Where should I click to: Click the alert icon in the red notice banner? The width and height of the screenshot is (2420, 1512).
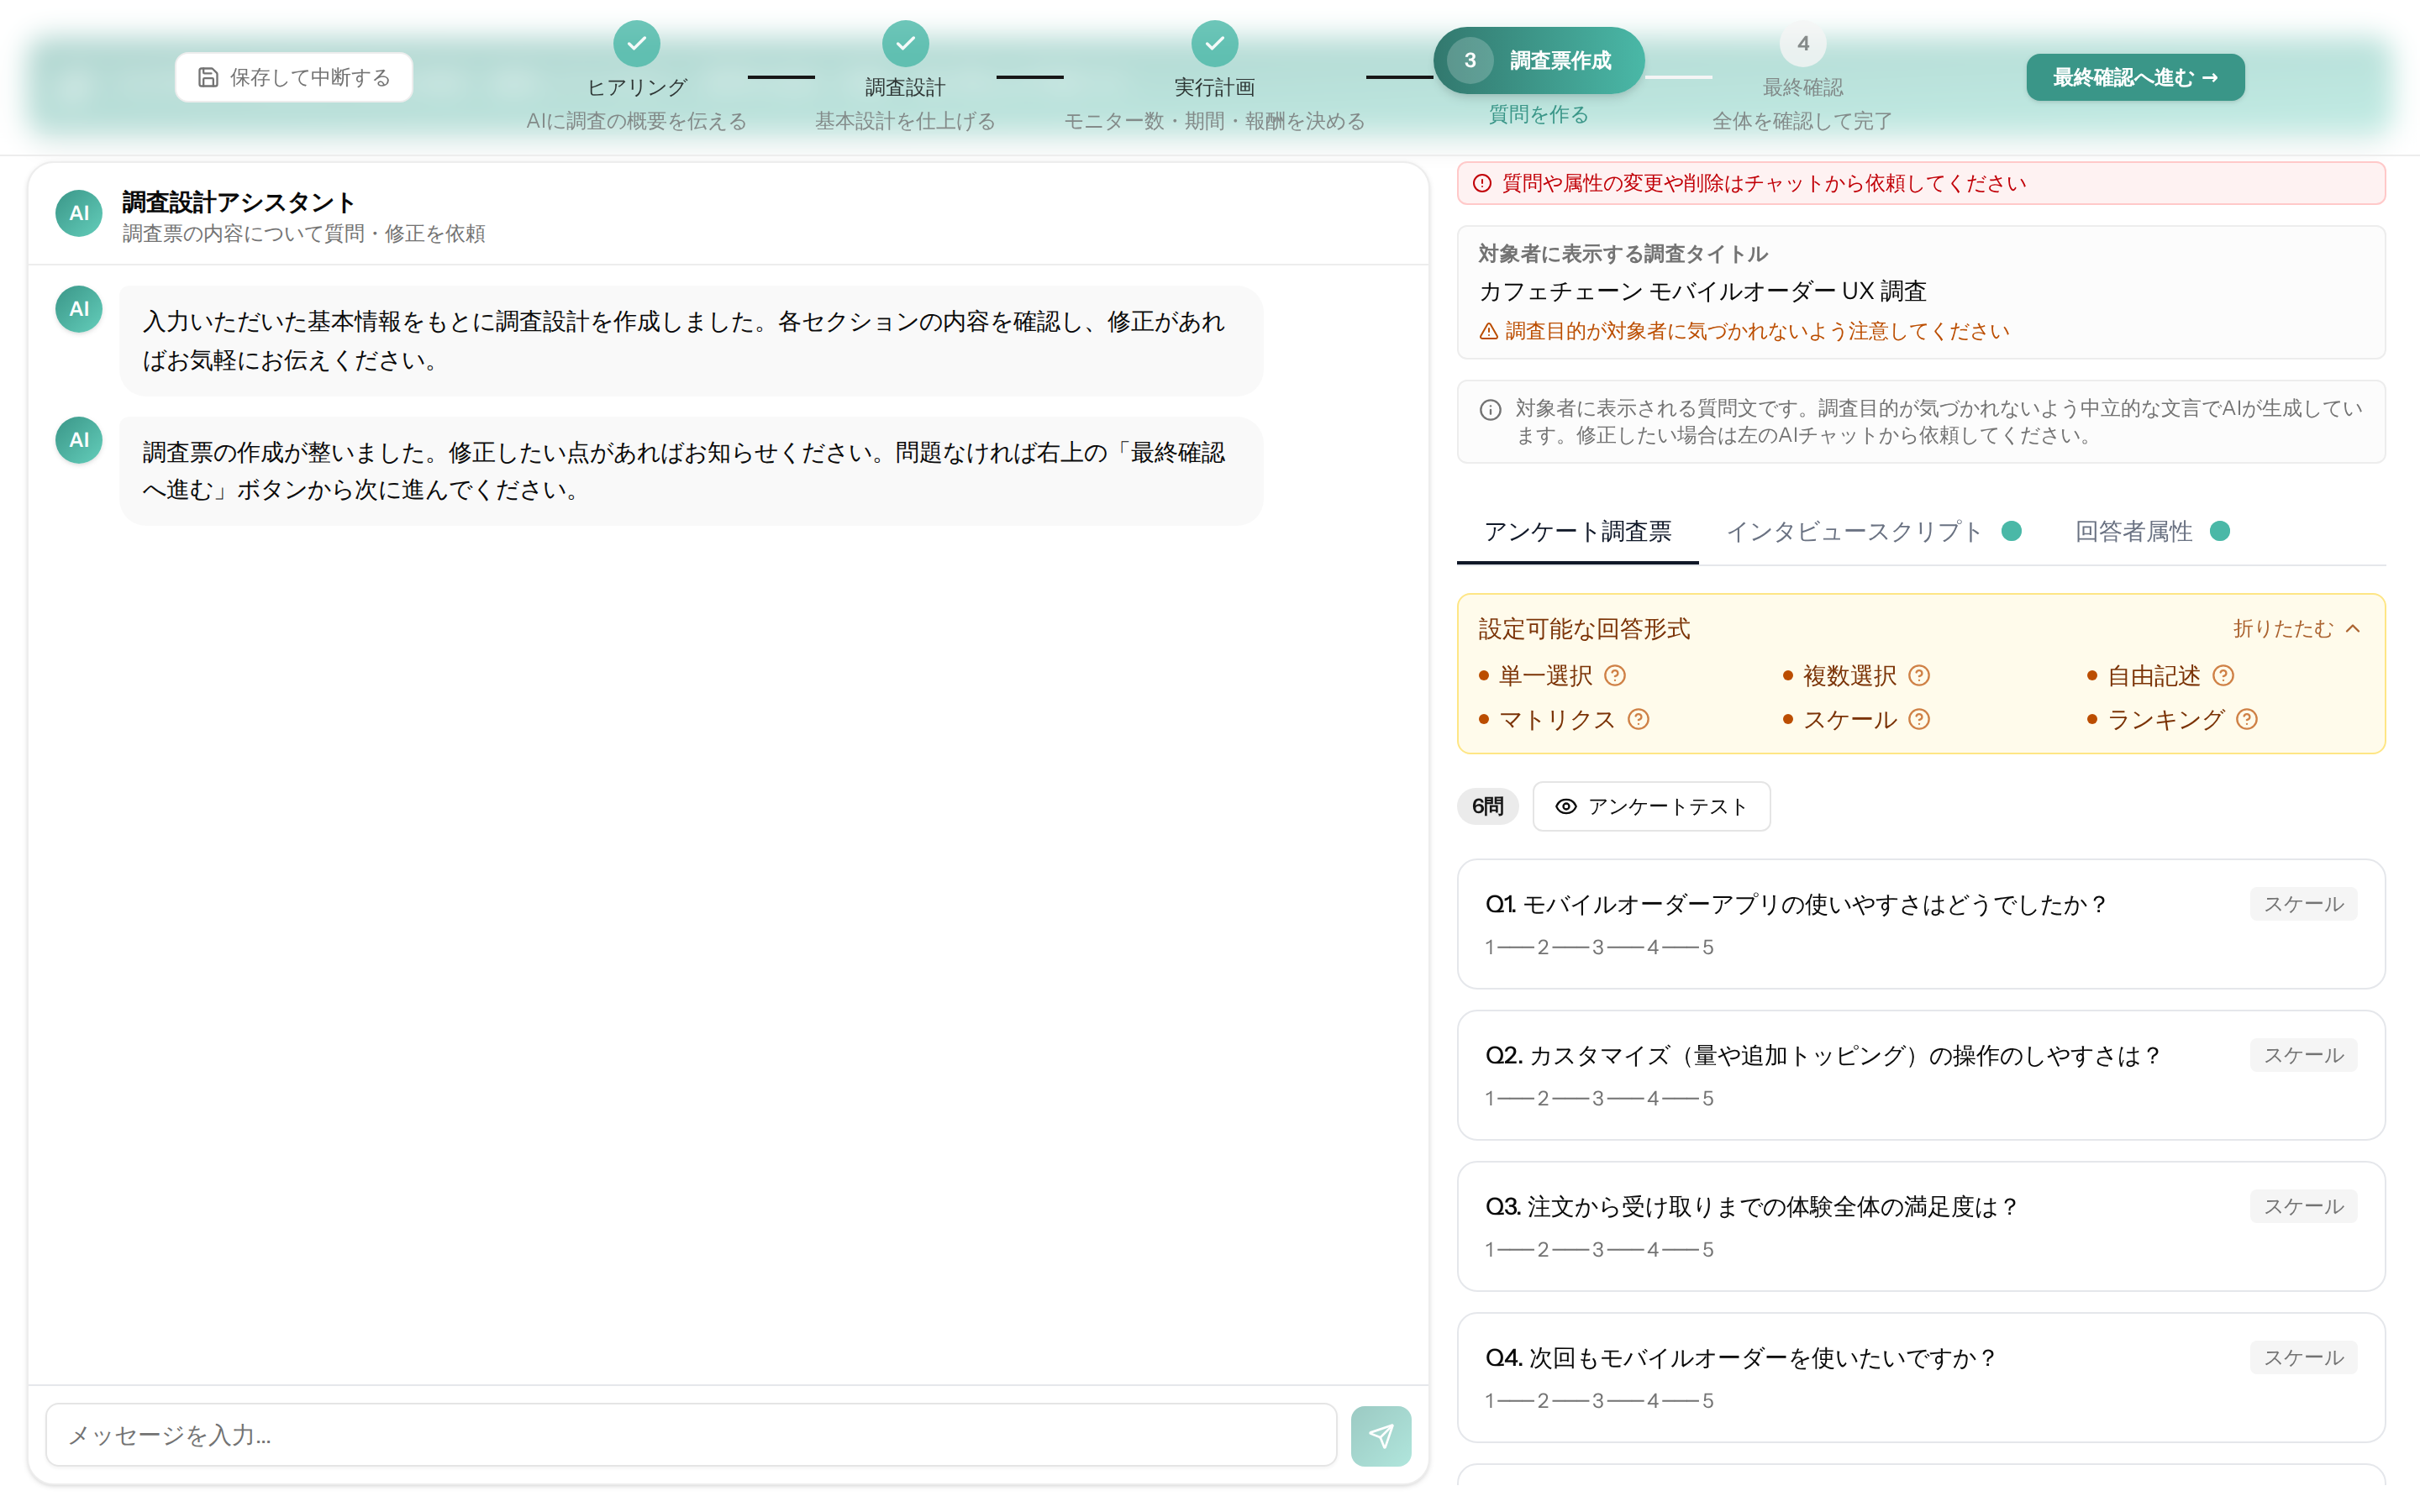point(1482,183)
